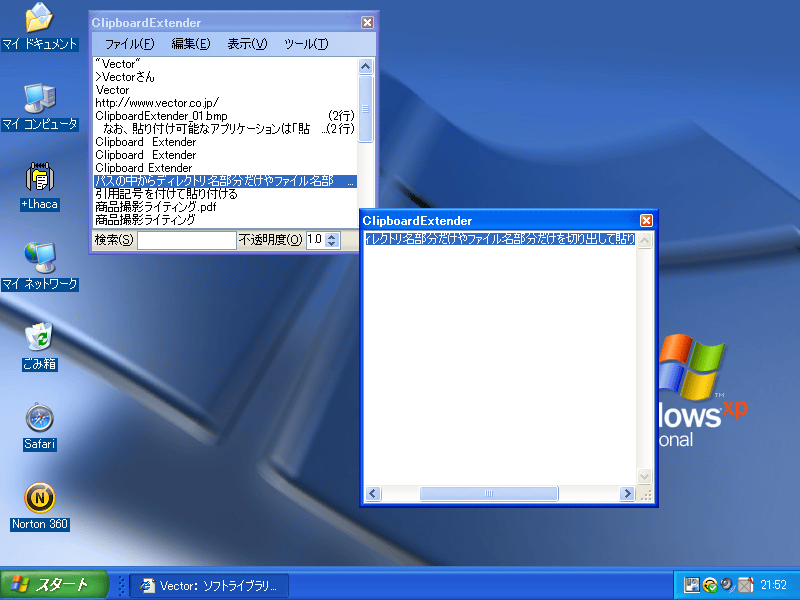800x600 pixels.
Task: Click the history list scroll-up arrow
Action: click(365, 66)
